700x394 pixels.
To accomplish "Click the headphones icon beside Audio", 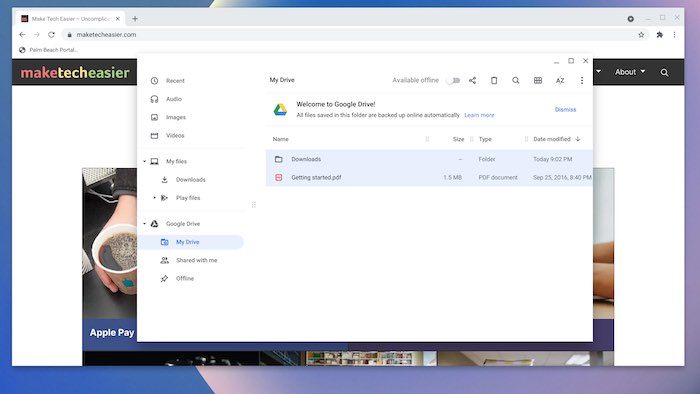I will click(154, 99).
